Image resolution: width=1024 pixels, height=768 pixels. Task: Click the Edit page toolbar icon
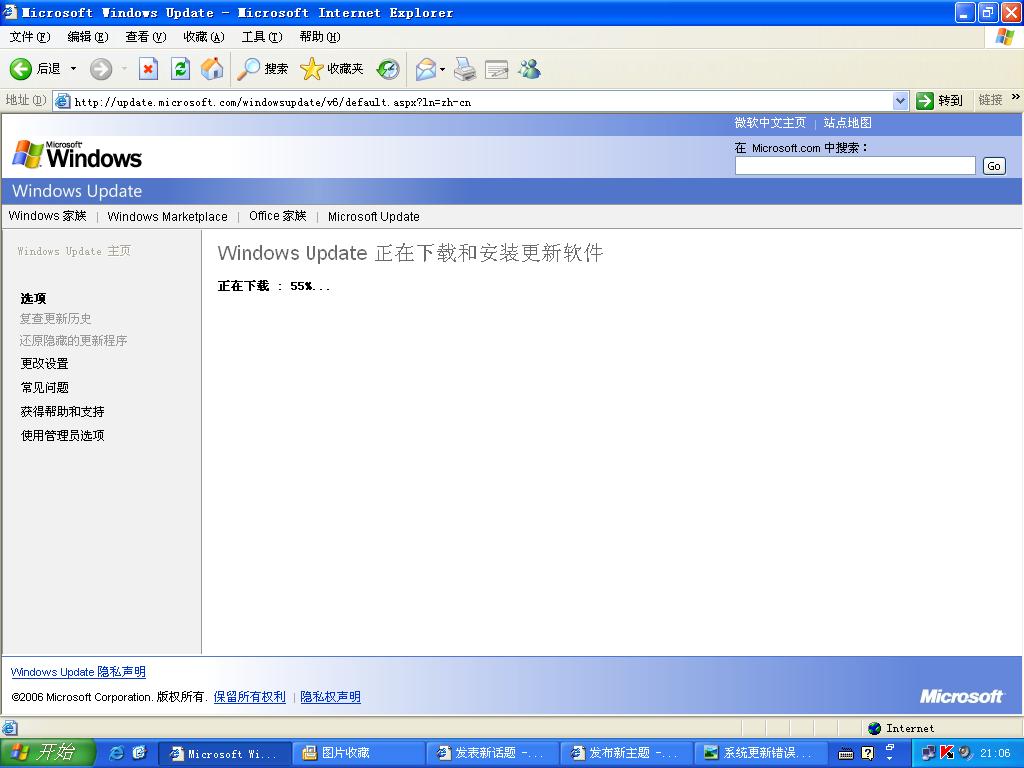point(497,69)
